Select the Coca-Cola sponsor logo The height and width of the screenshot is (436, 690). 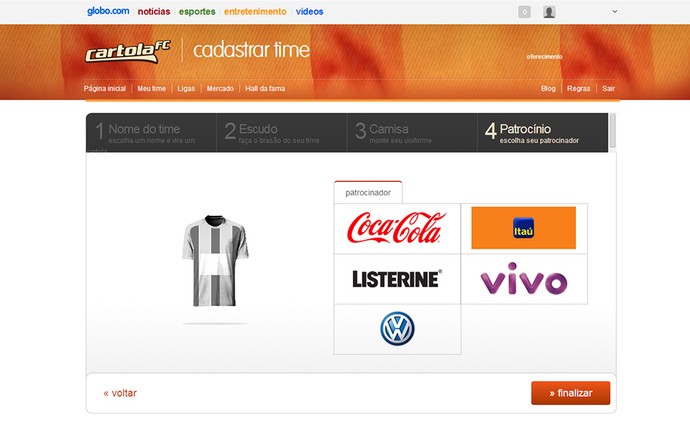(396, 228)
